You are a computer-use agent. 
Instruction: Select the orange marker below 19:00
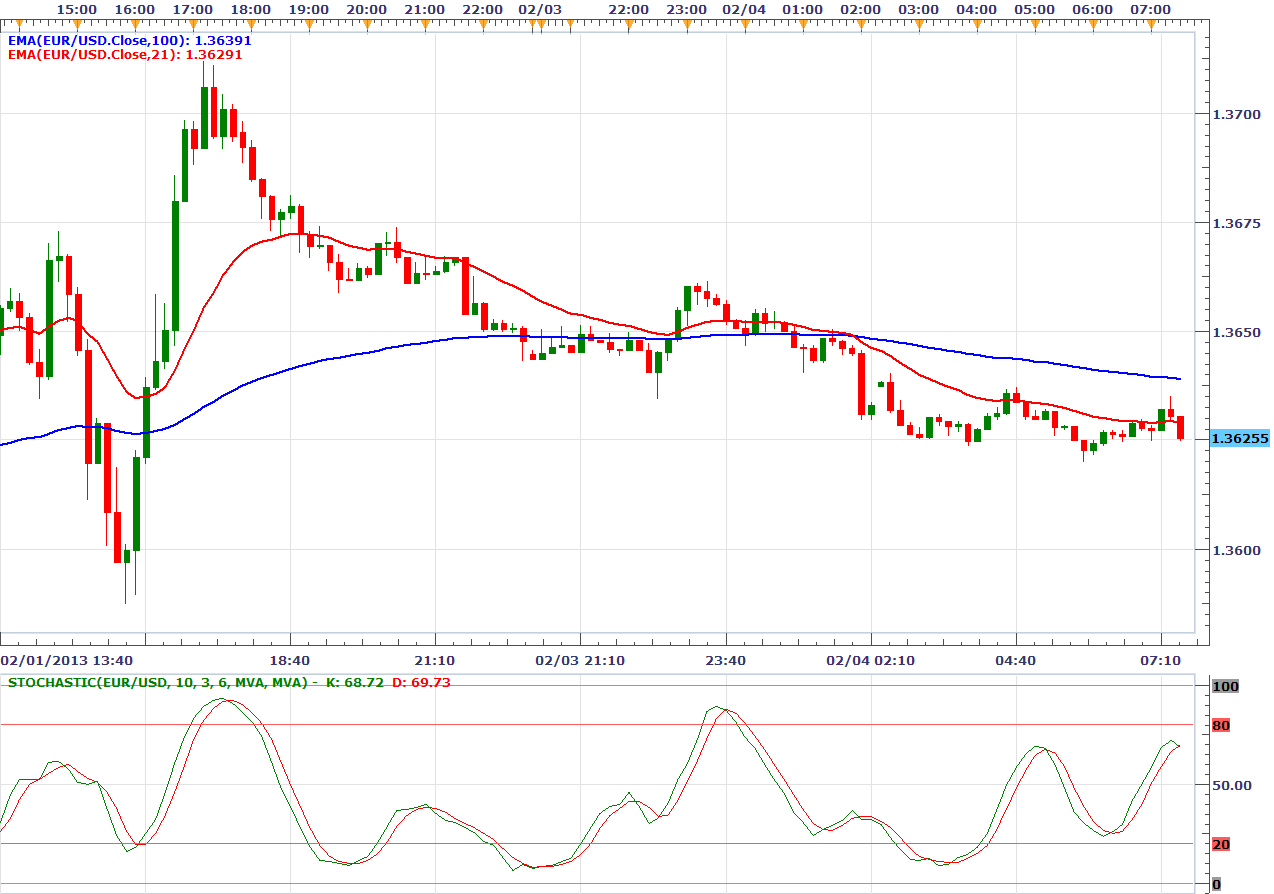coord(309,22)
